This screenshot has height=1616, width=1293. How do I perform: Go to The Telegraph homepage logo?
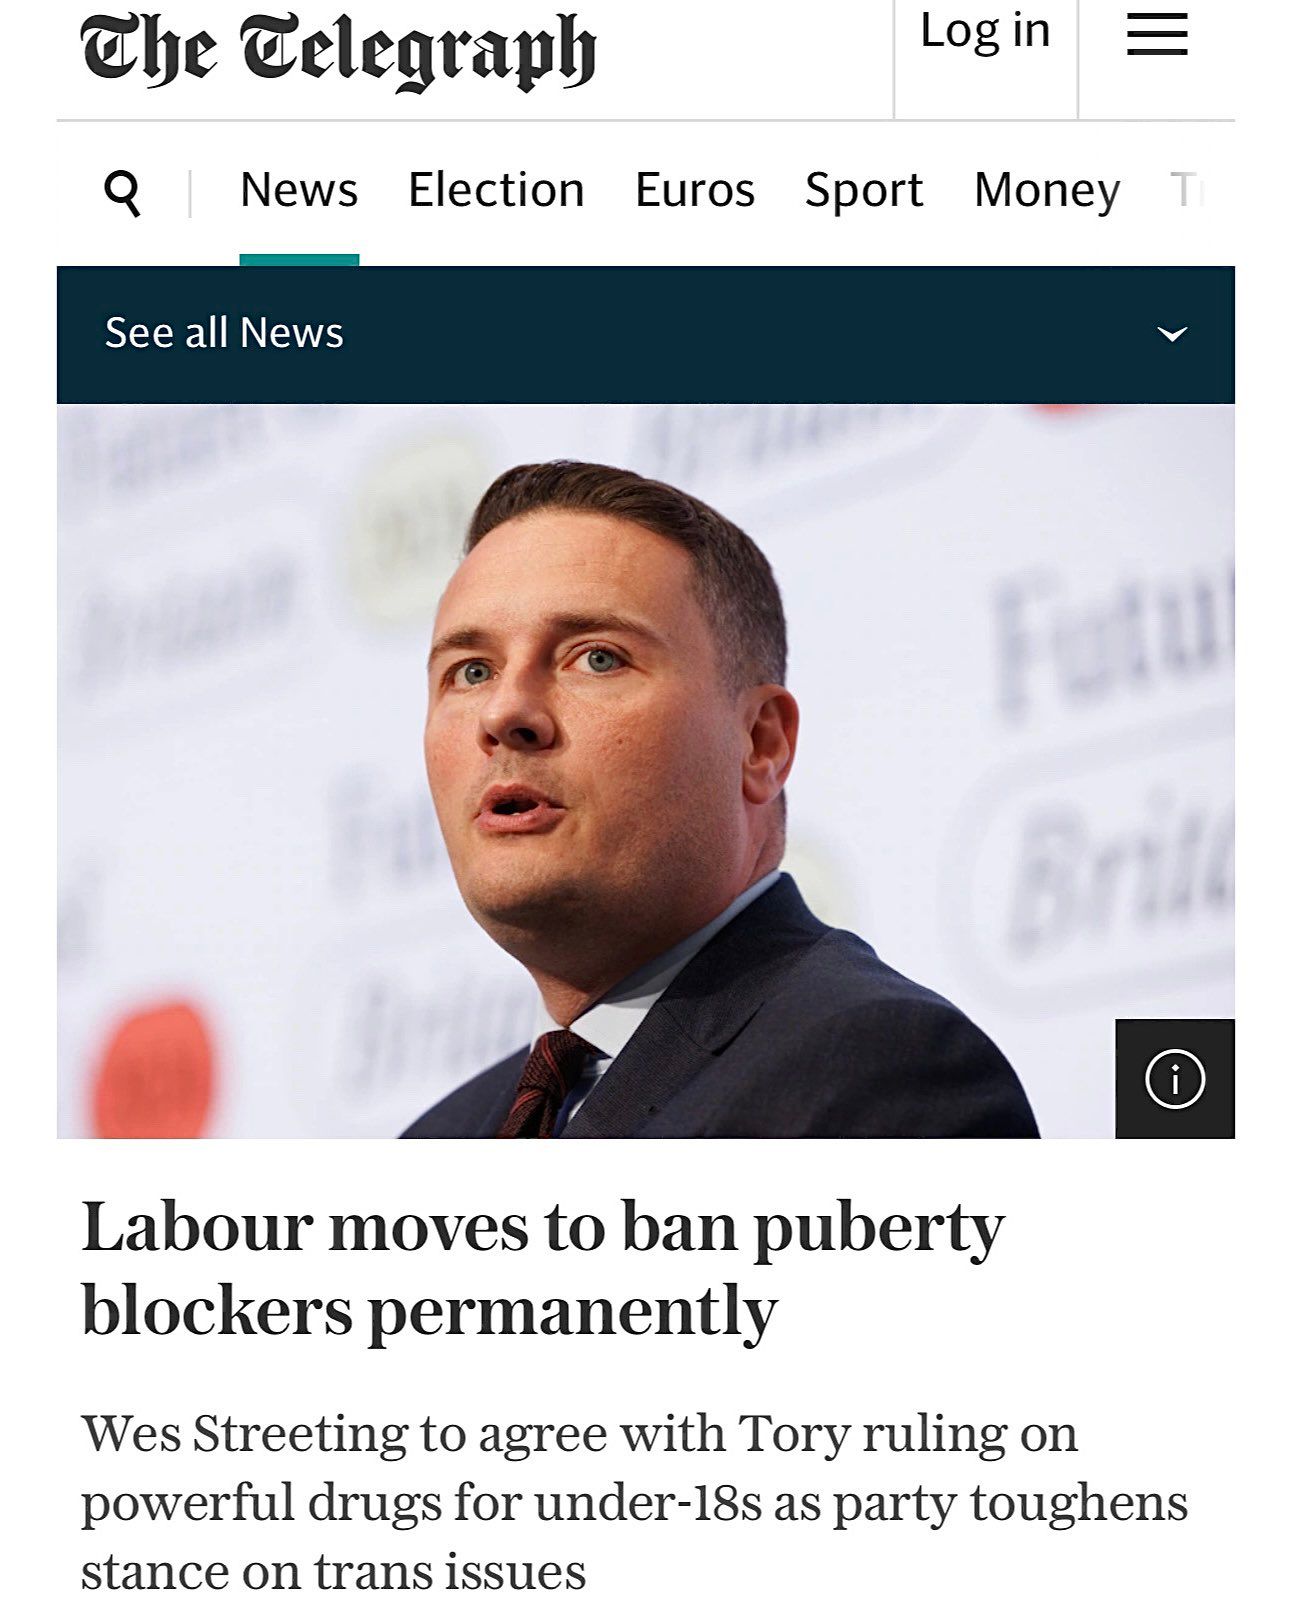(x=338, y=50)
